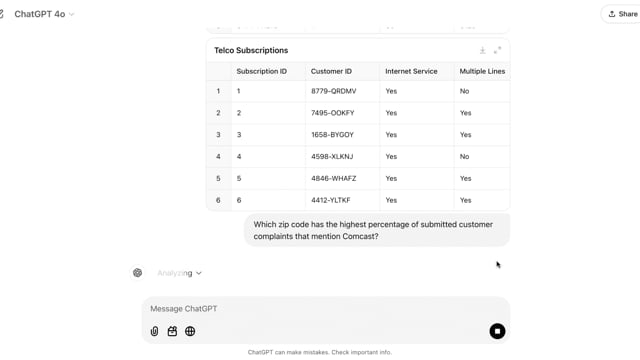Open the ChatGPT 4o model dropdown
The width and height of the screenshot is (640, 360).
pyautogui.click(x=44, y=14)
